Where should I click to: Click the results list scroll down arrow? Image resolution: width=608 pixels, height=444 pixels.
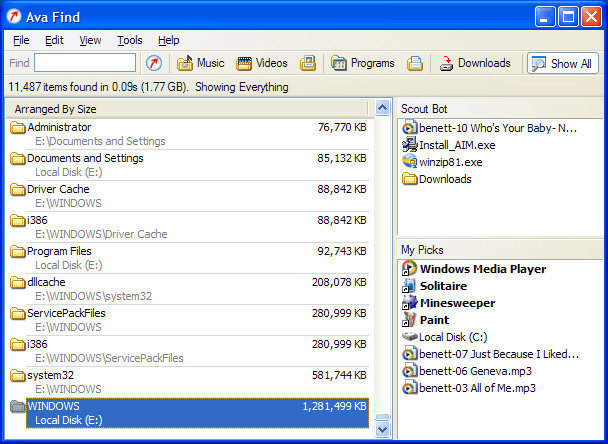pyautogui.click(x=382, y=429)
